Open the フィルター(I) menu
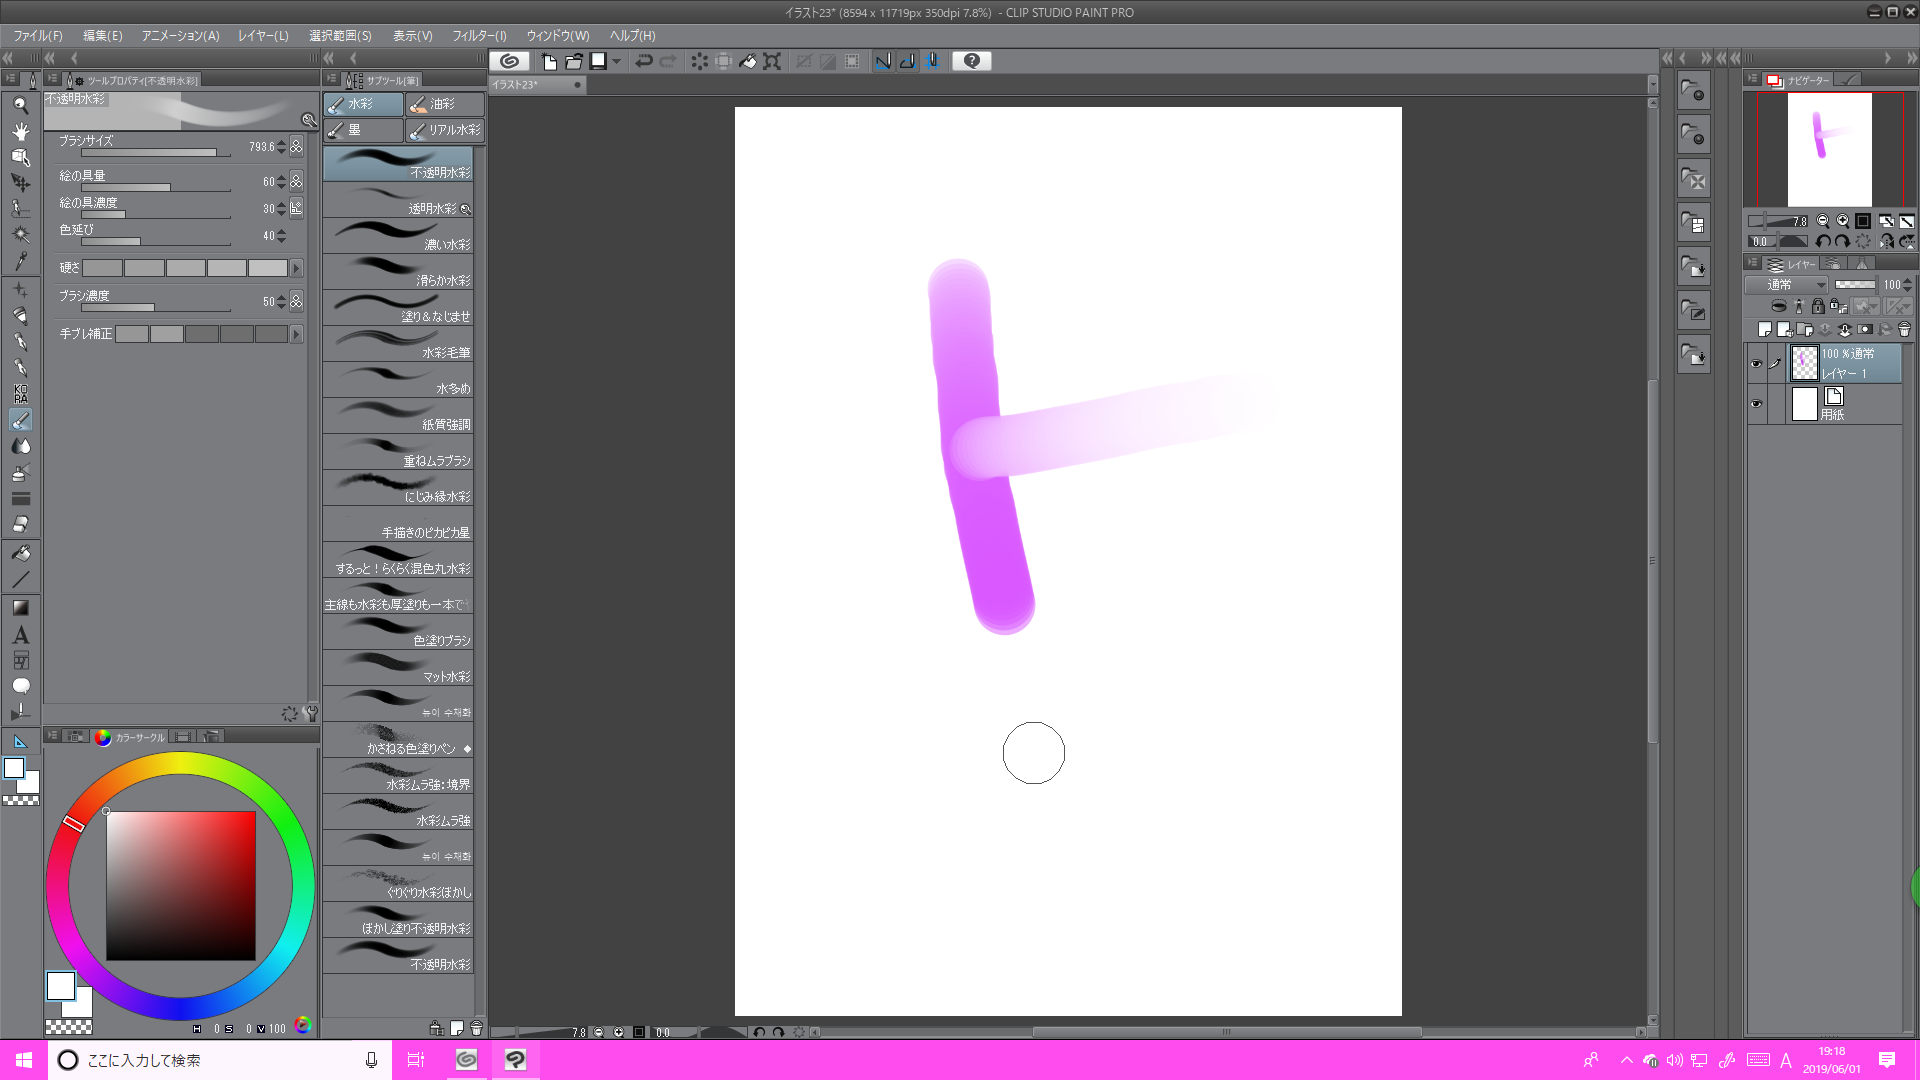The height and width of the screenshot is (1080, 1920). (479, 36)
